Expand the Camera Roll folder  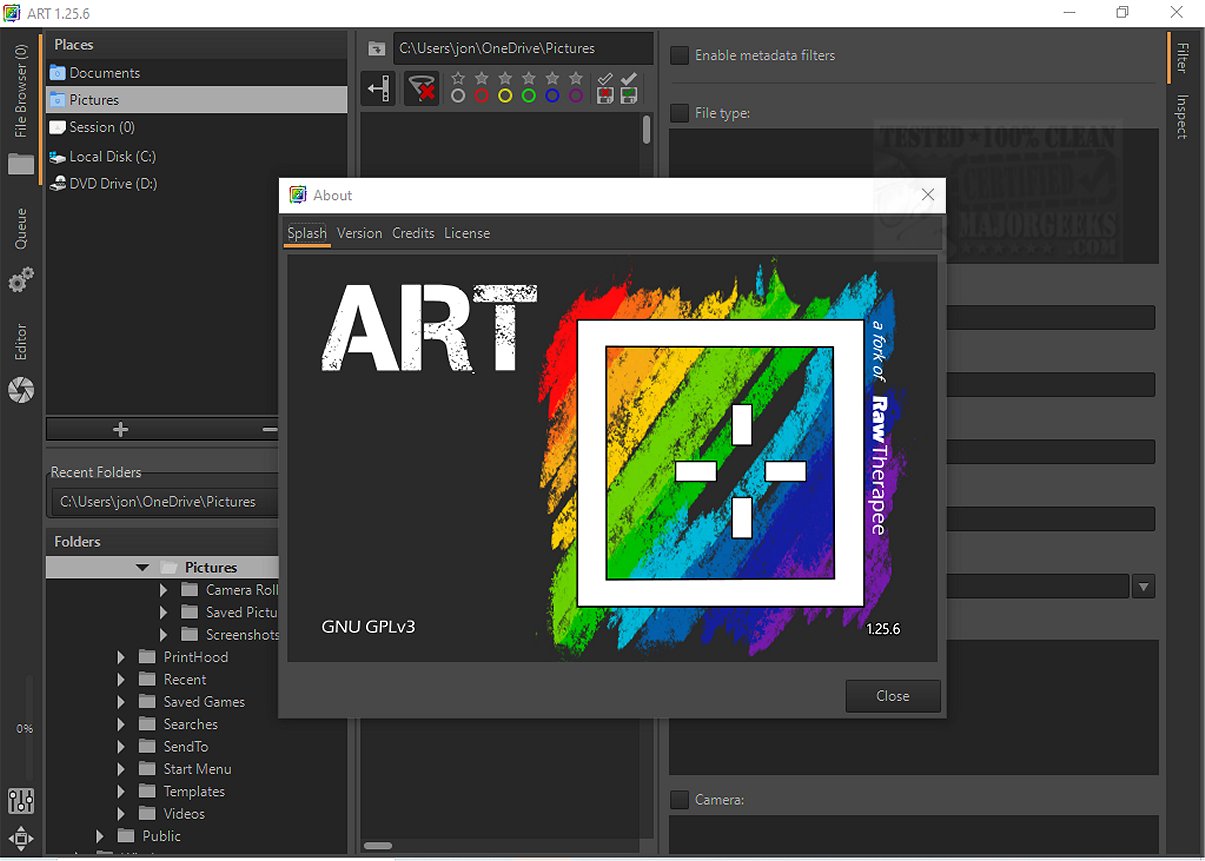164,590
